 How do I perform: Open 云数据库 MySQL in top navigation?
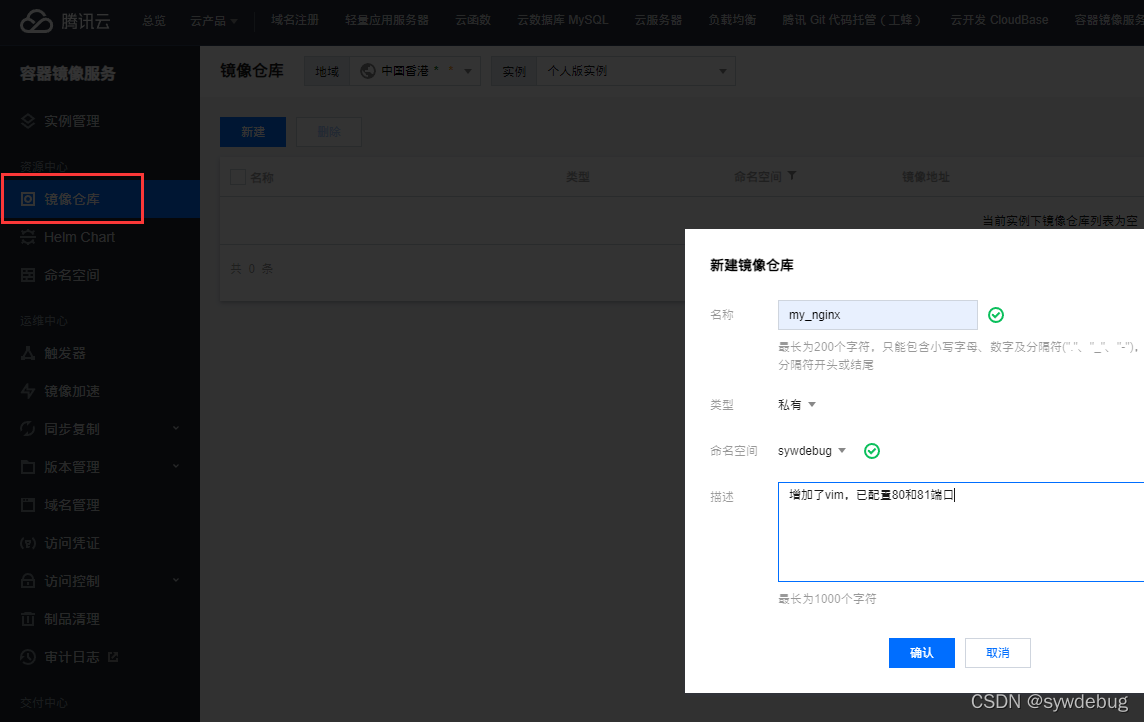563,20
